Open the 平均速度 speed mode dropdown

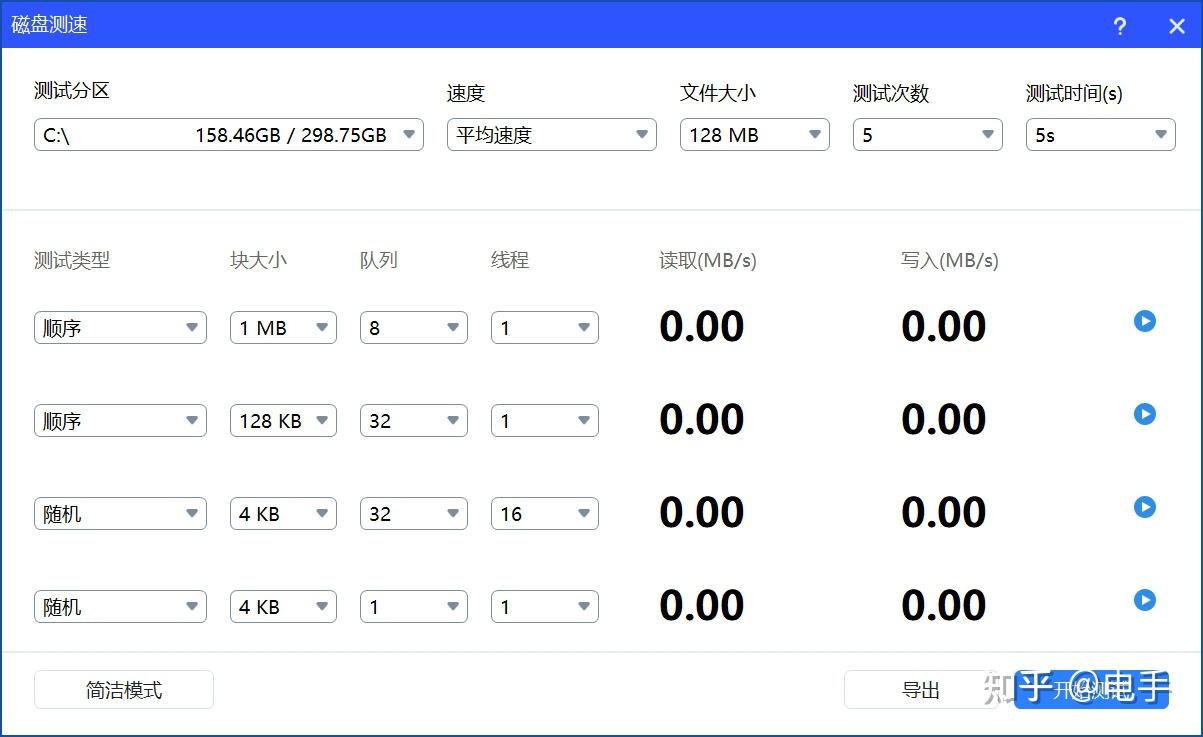[551, 134]
